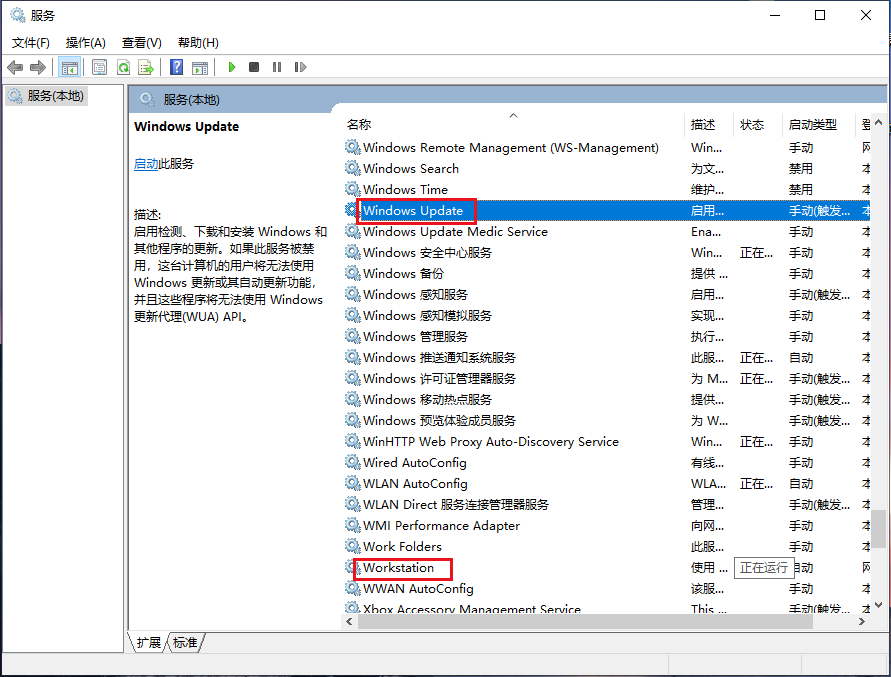Select the Windows 感知服务 row

[x=606, y=295]
